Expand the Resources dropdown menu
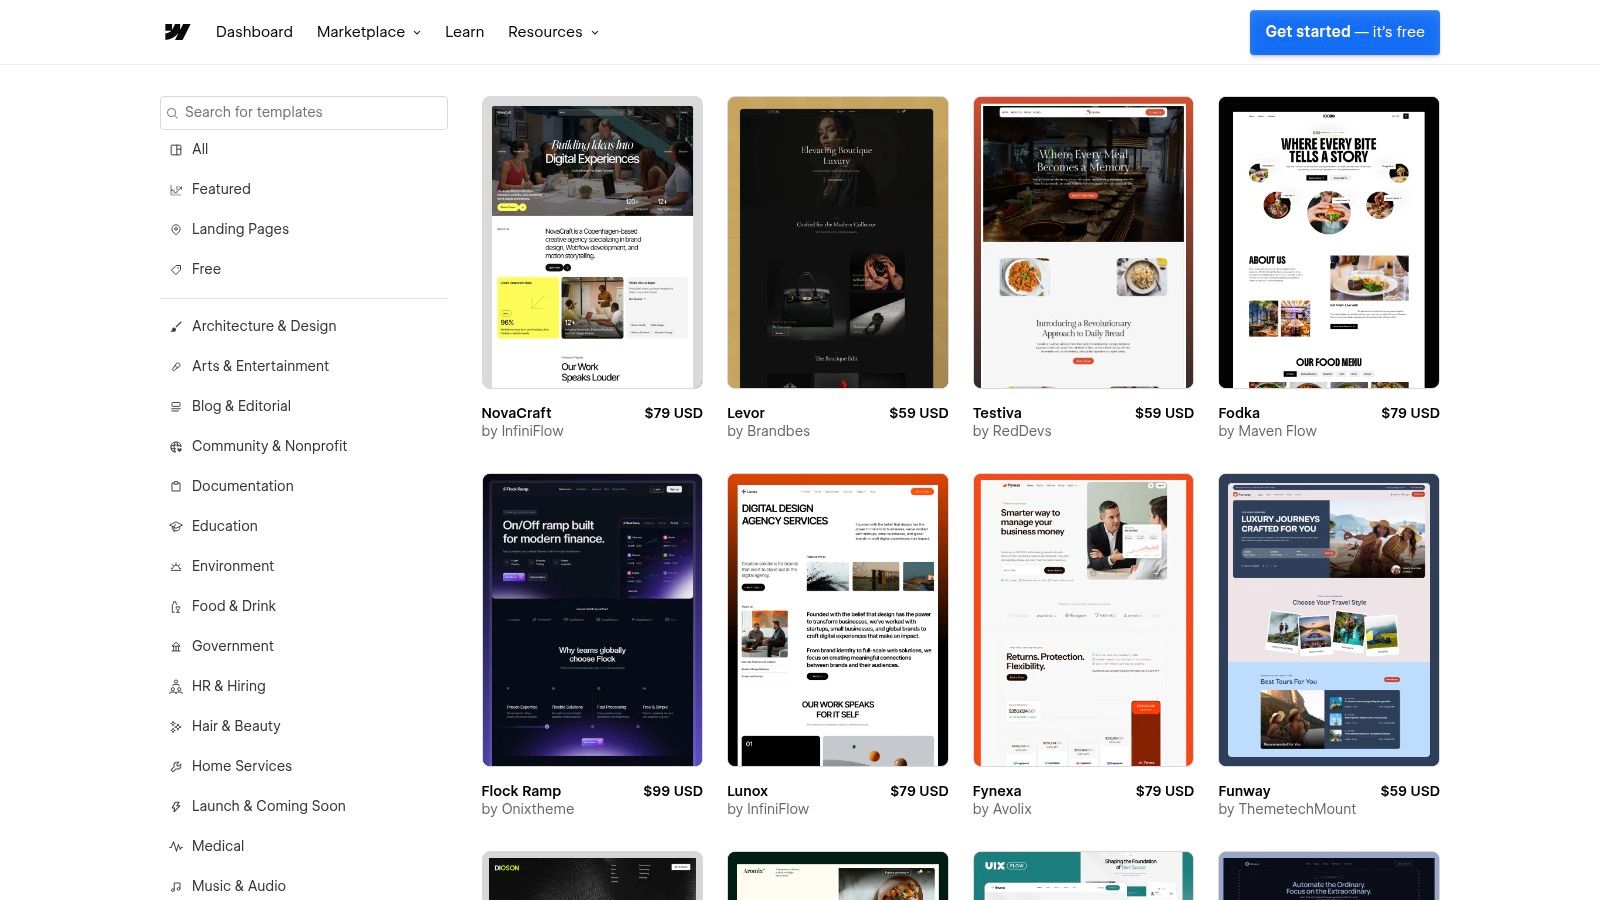The height and width of the screenshot is (900, 1600). click(x=553, y=32)
